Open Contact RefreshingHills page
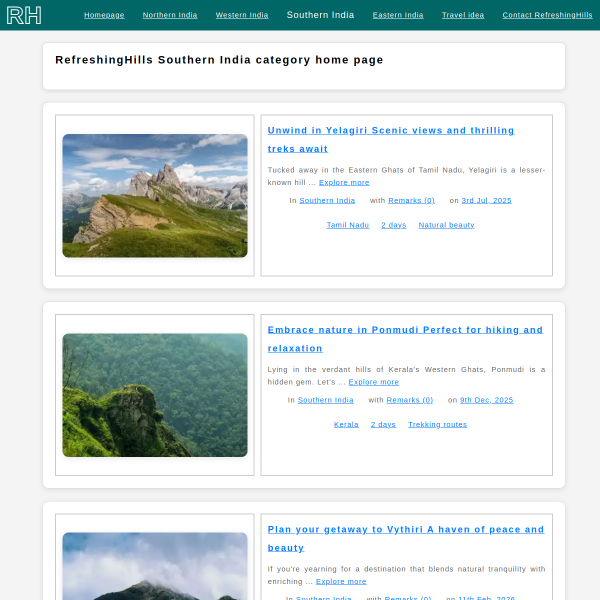This screenshot has height=600, width=600. point(547,15)
